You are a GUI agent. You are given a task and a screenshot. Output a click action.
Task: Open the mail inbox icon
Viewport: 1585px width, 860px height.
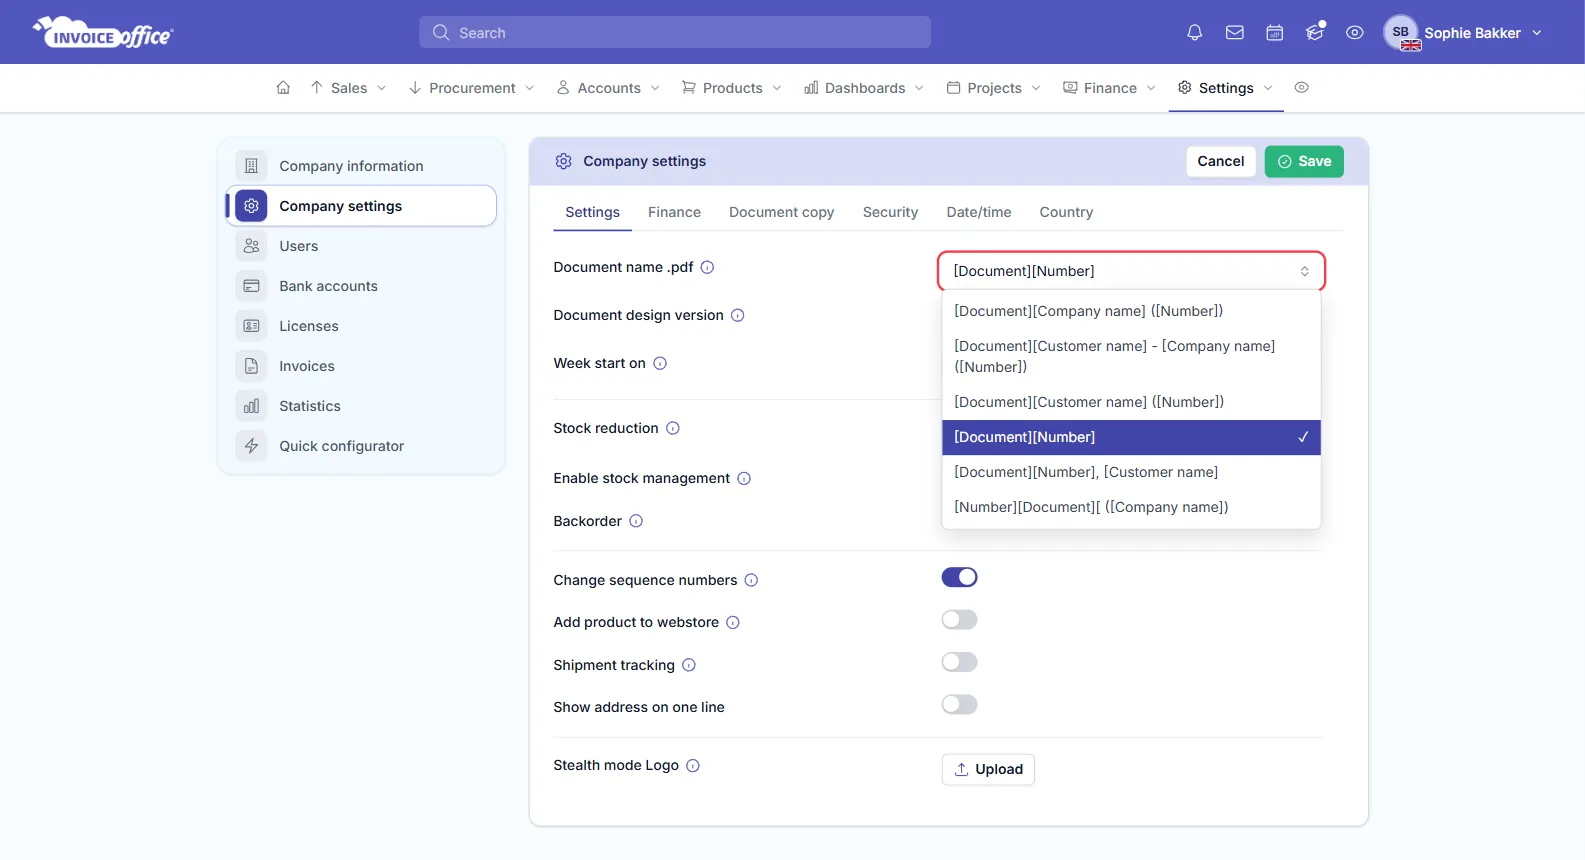click(x=1235, y=33)
